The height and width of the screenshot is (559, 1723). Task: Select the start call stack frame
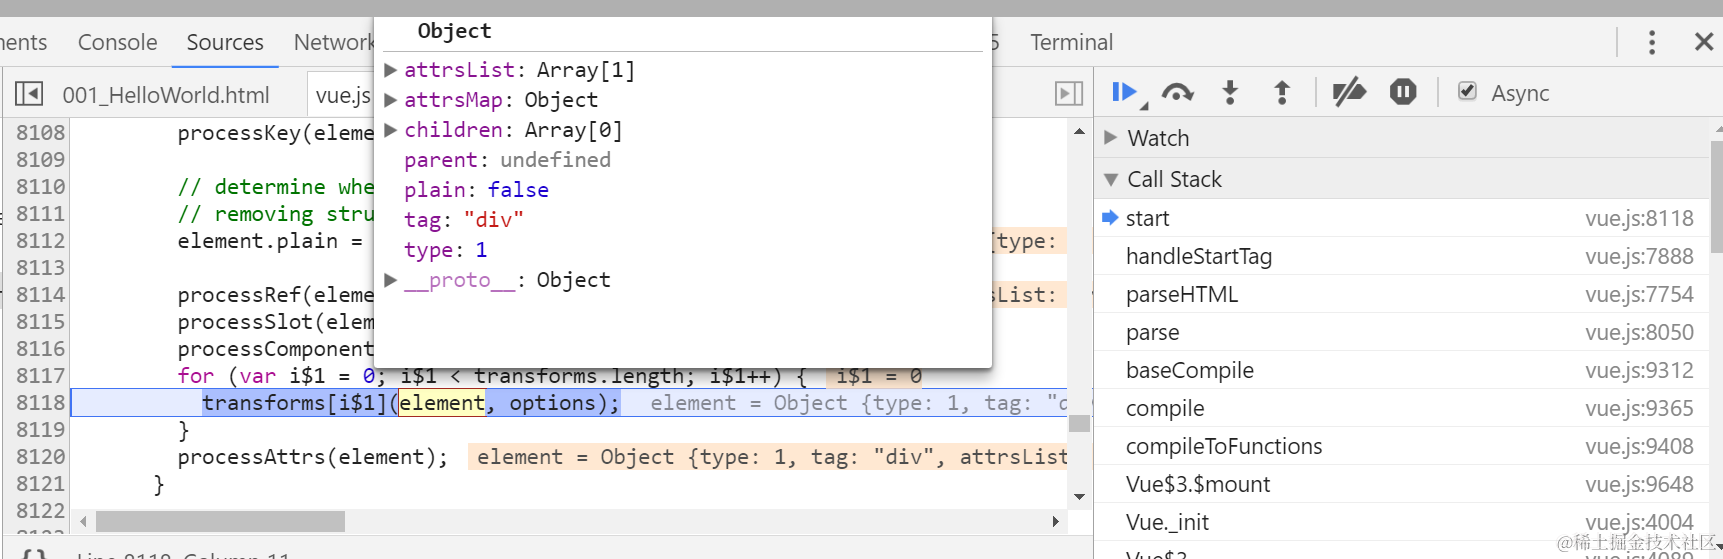pyautogui.click(x=1402, y=218)
